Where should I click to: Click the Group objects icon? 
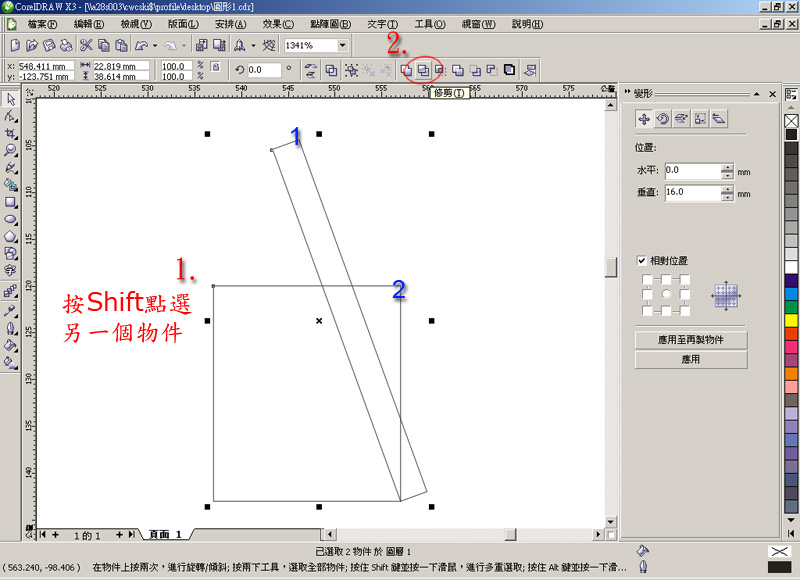pyautogui.click(x=351, y=70)
